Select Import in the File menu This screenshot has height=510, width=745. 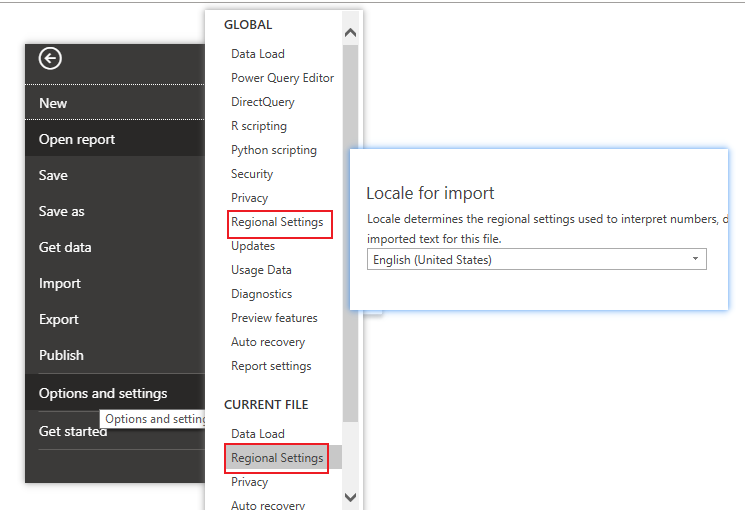tap(115, 283)
